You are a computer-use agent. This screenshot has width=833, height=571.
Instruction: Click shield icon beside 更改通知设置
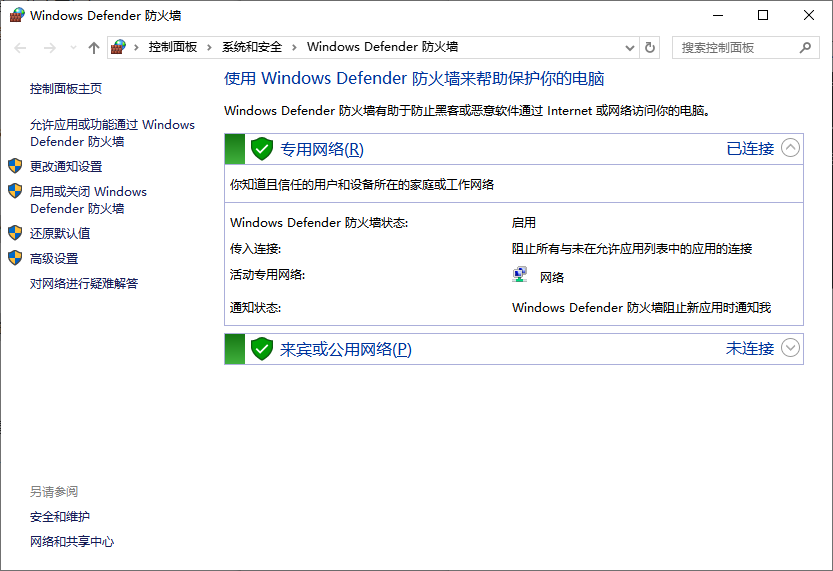tap(15, 166)
